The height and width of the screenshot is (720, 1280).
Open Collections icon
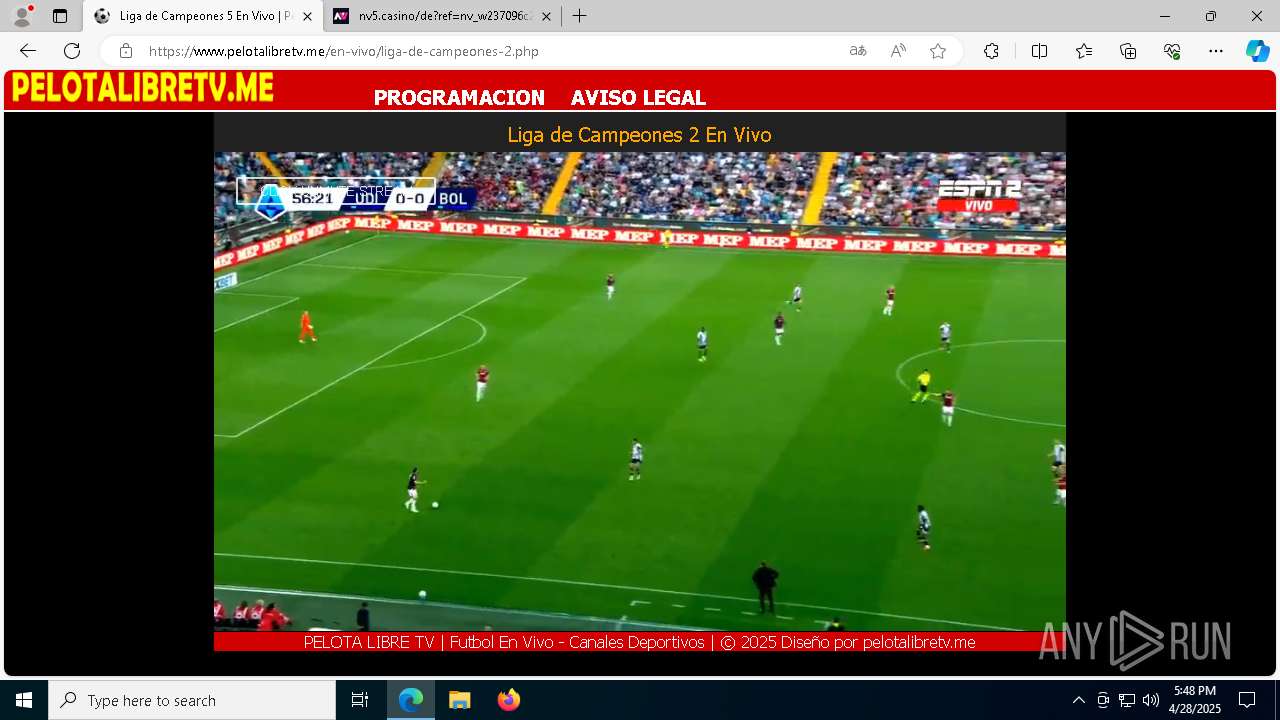1128,51
